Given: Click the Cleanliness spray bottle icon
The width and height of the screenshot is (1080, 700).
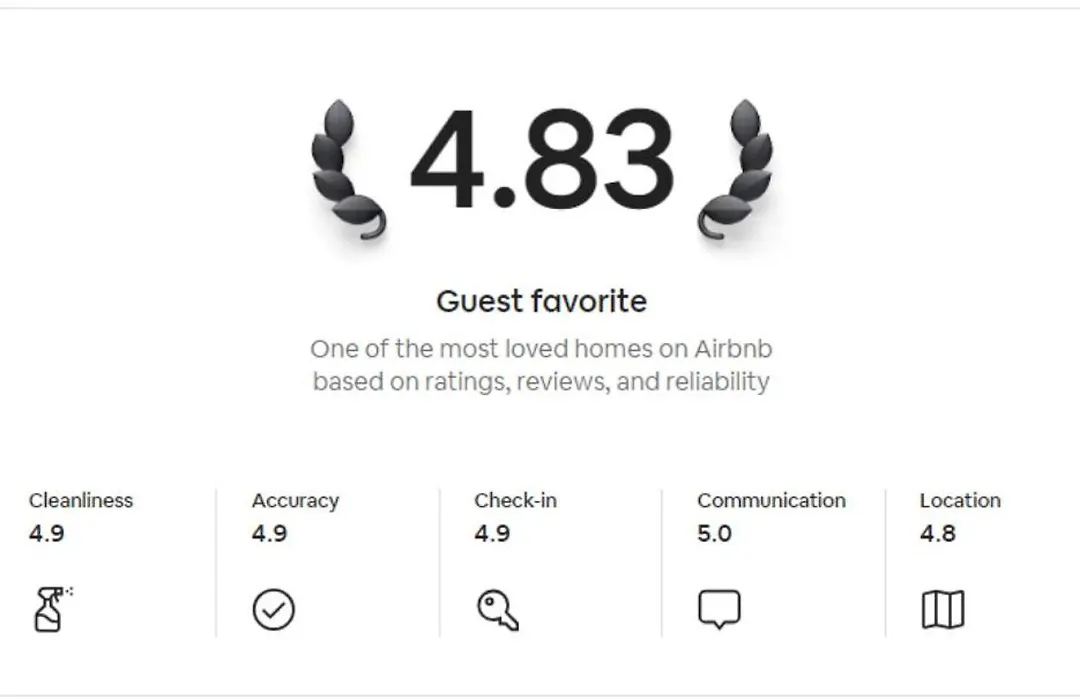Looking at the screenshot, I should point(52,609).
